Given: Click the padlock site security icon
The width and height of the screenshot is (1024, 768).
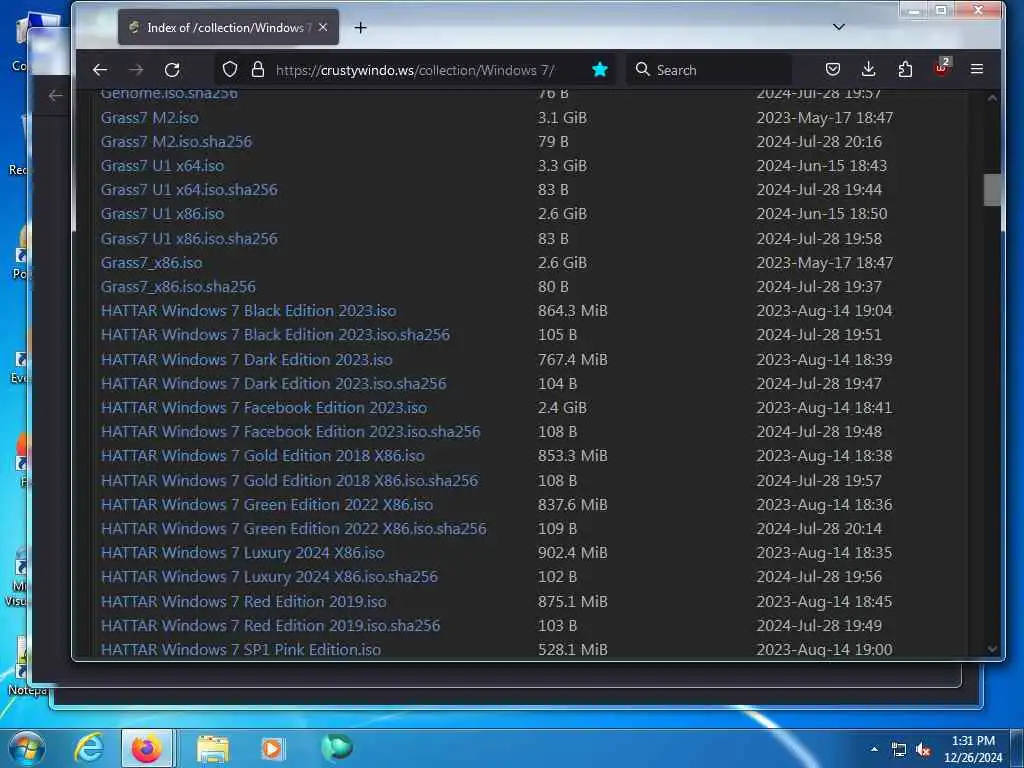Looking at the screenshot, I should click(258, 70).
